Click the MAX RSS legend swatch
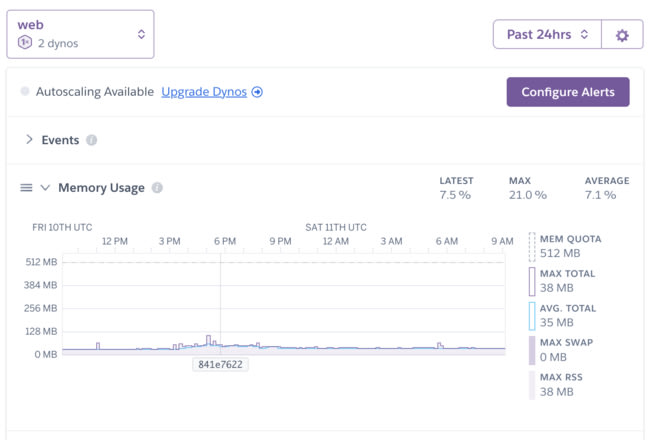The image size is (650, 440). (532, 384)
